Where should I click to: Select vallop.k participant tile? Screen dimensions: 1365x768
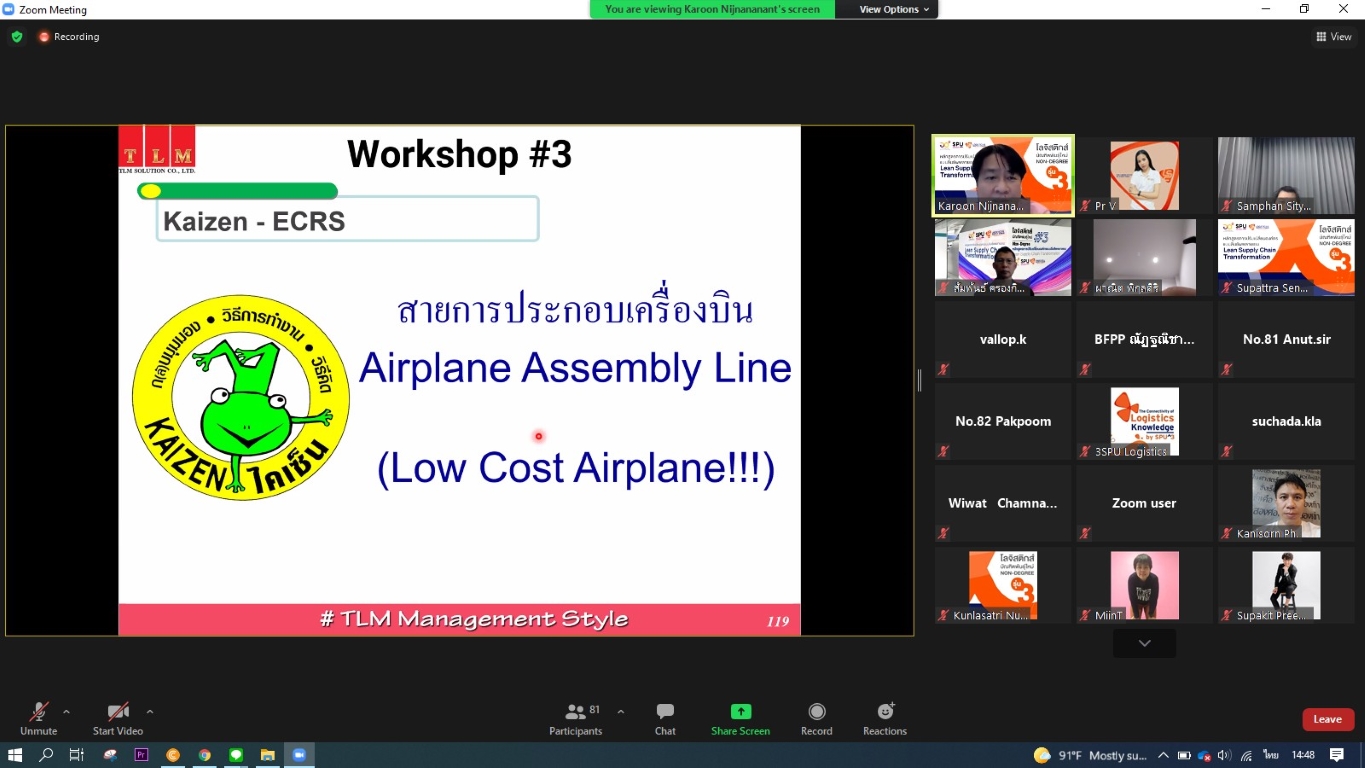tap(1003, 340)
